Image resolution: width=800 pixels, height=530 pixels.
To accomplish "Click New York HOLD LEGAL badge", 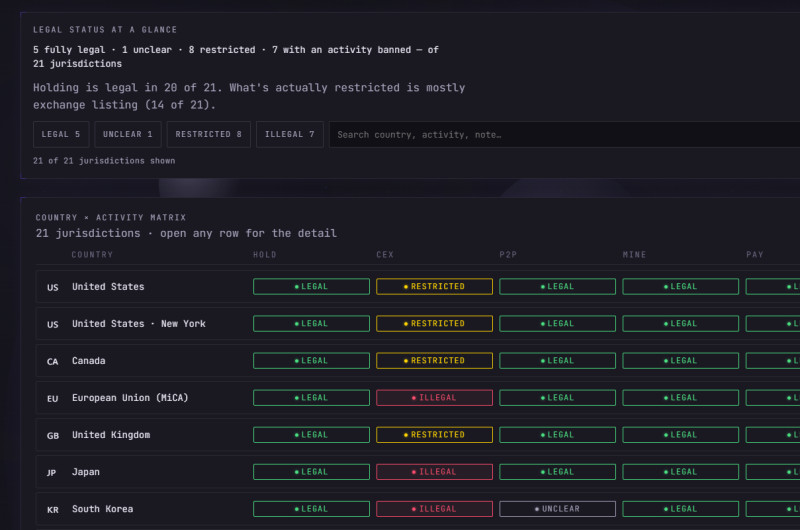I will [x=311, y=323].
